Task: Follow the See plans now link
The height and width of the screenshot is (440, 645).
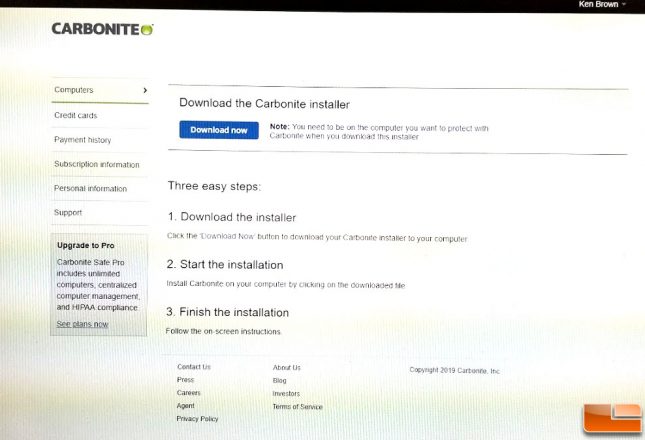Action: [x=82, y=324]
